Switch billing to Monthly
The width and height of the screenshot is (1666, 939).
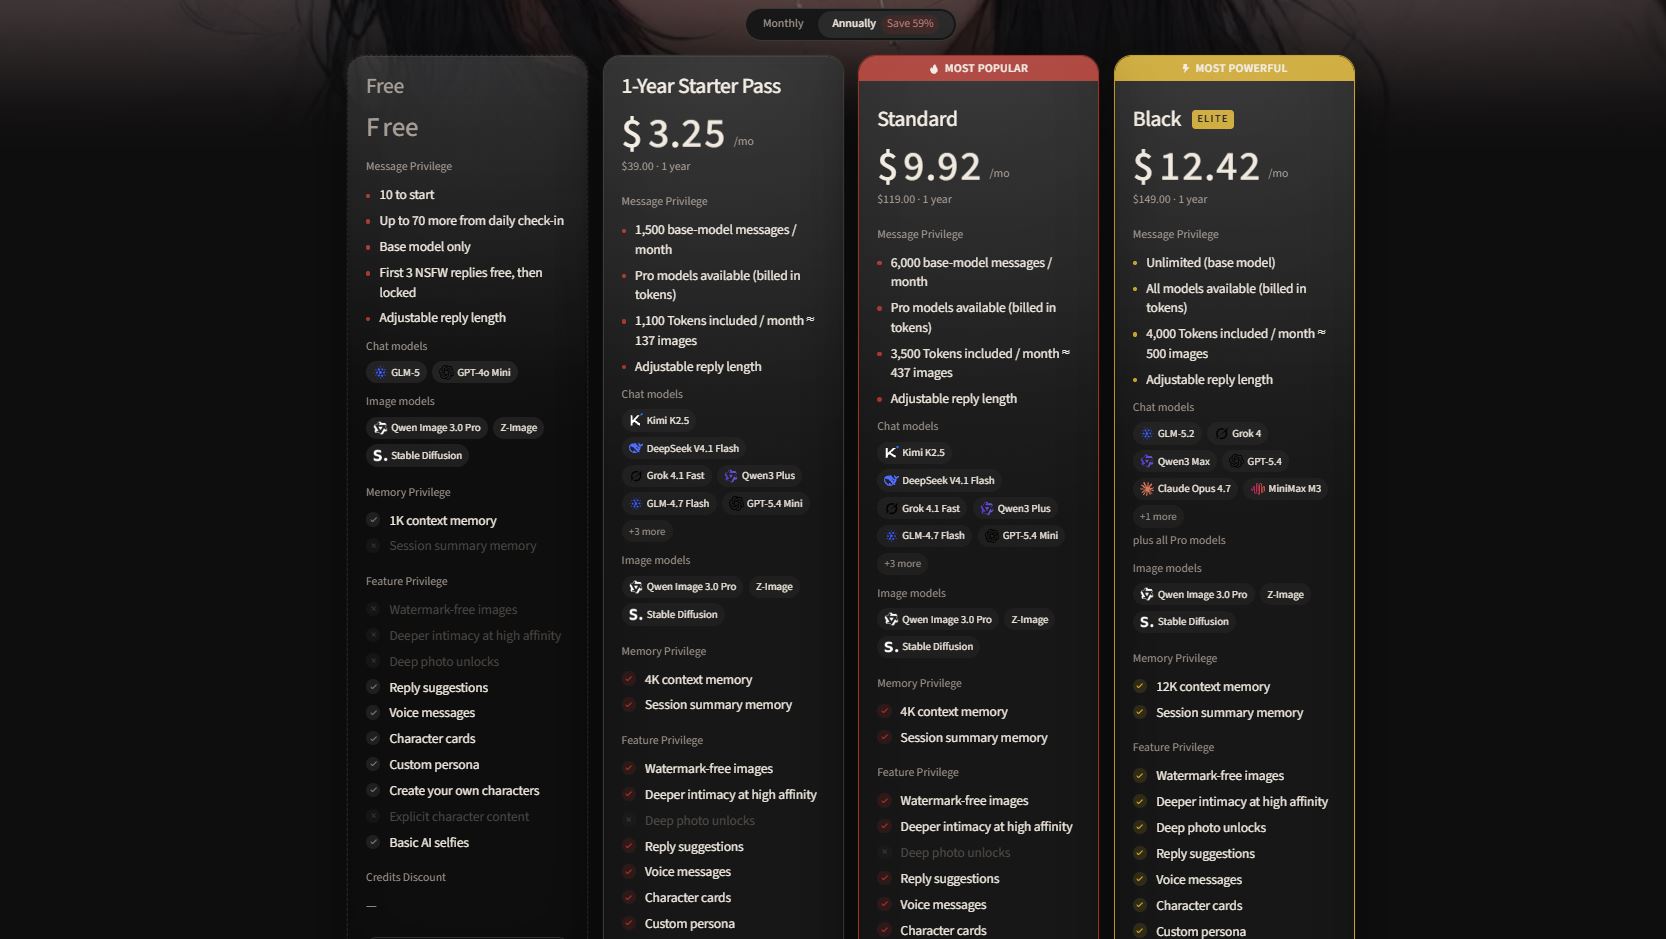[783, 24]
